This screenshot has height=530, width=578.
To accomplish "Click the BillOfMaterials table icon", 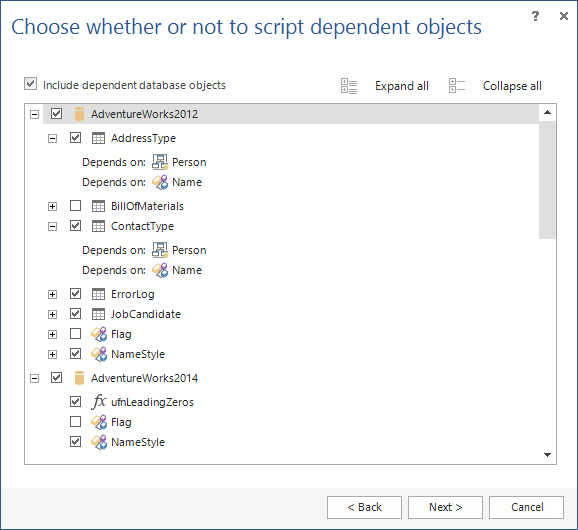I will click(98, 206).
